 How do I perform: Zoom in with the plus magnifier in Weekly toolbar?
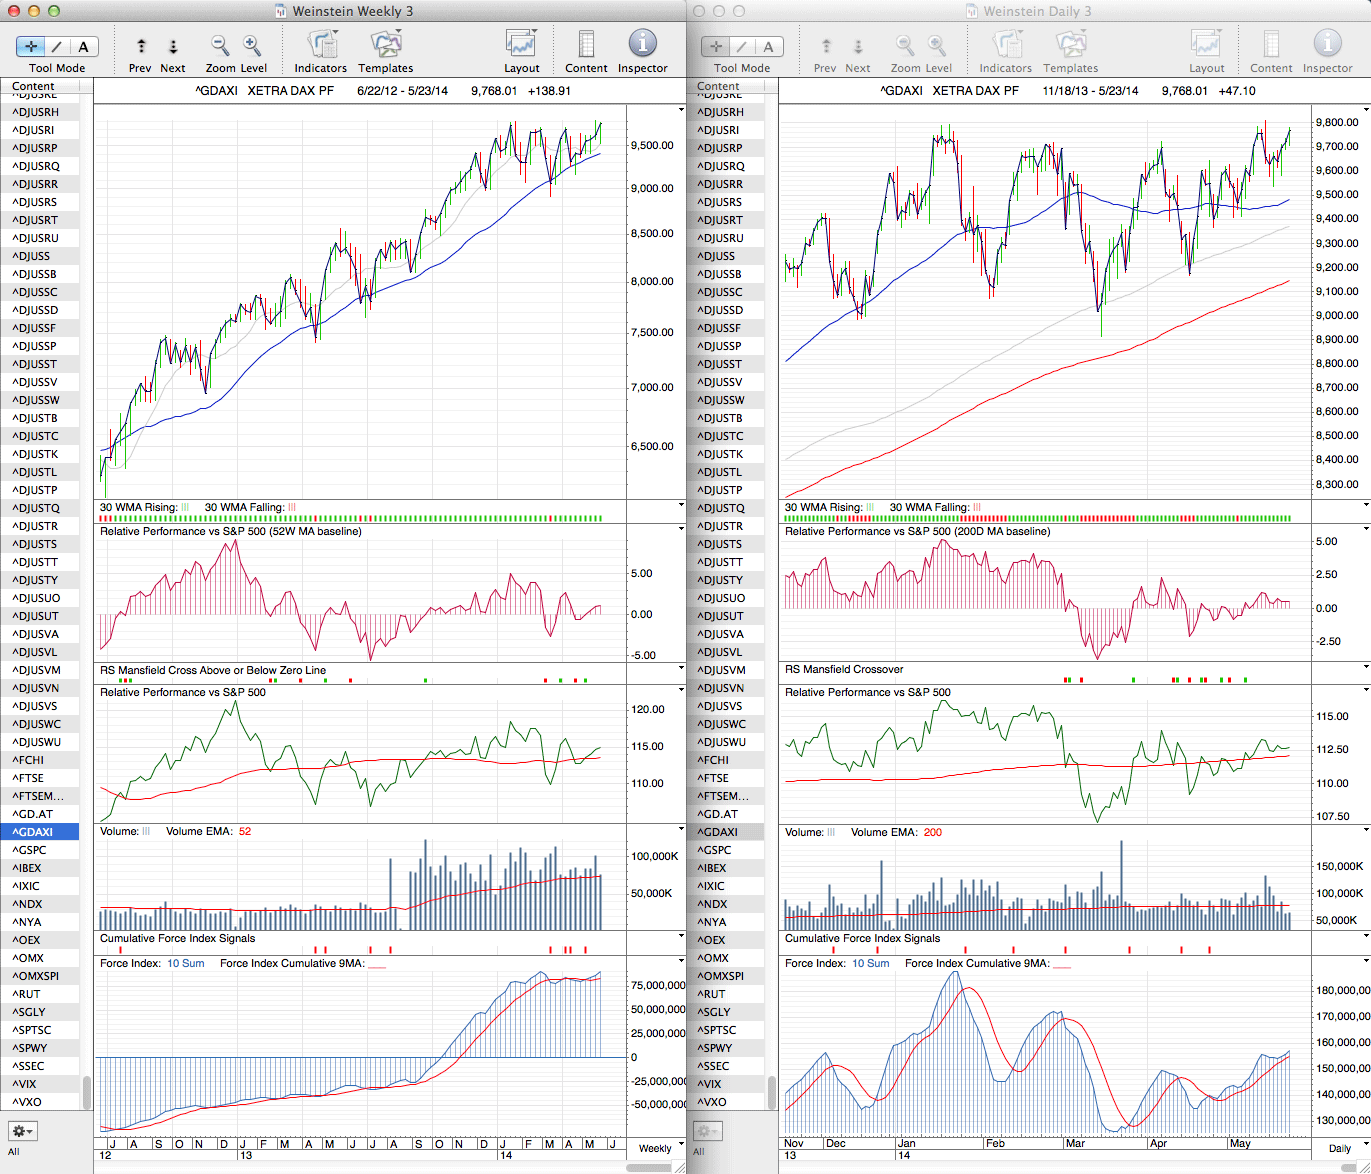252,46
